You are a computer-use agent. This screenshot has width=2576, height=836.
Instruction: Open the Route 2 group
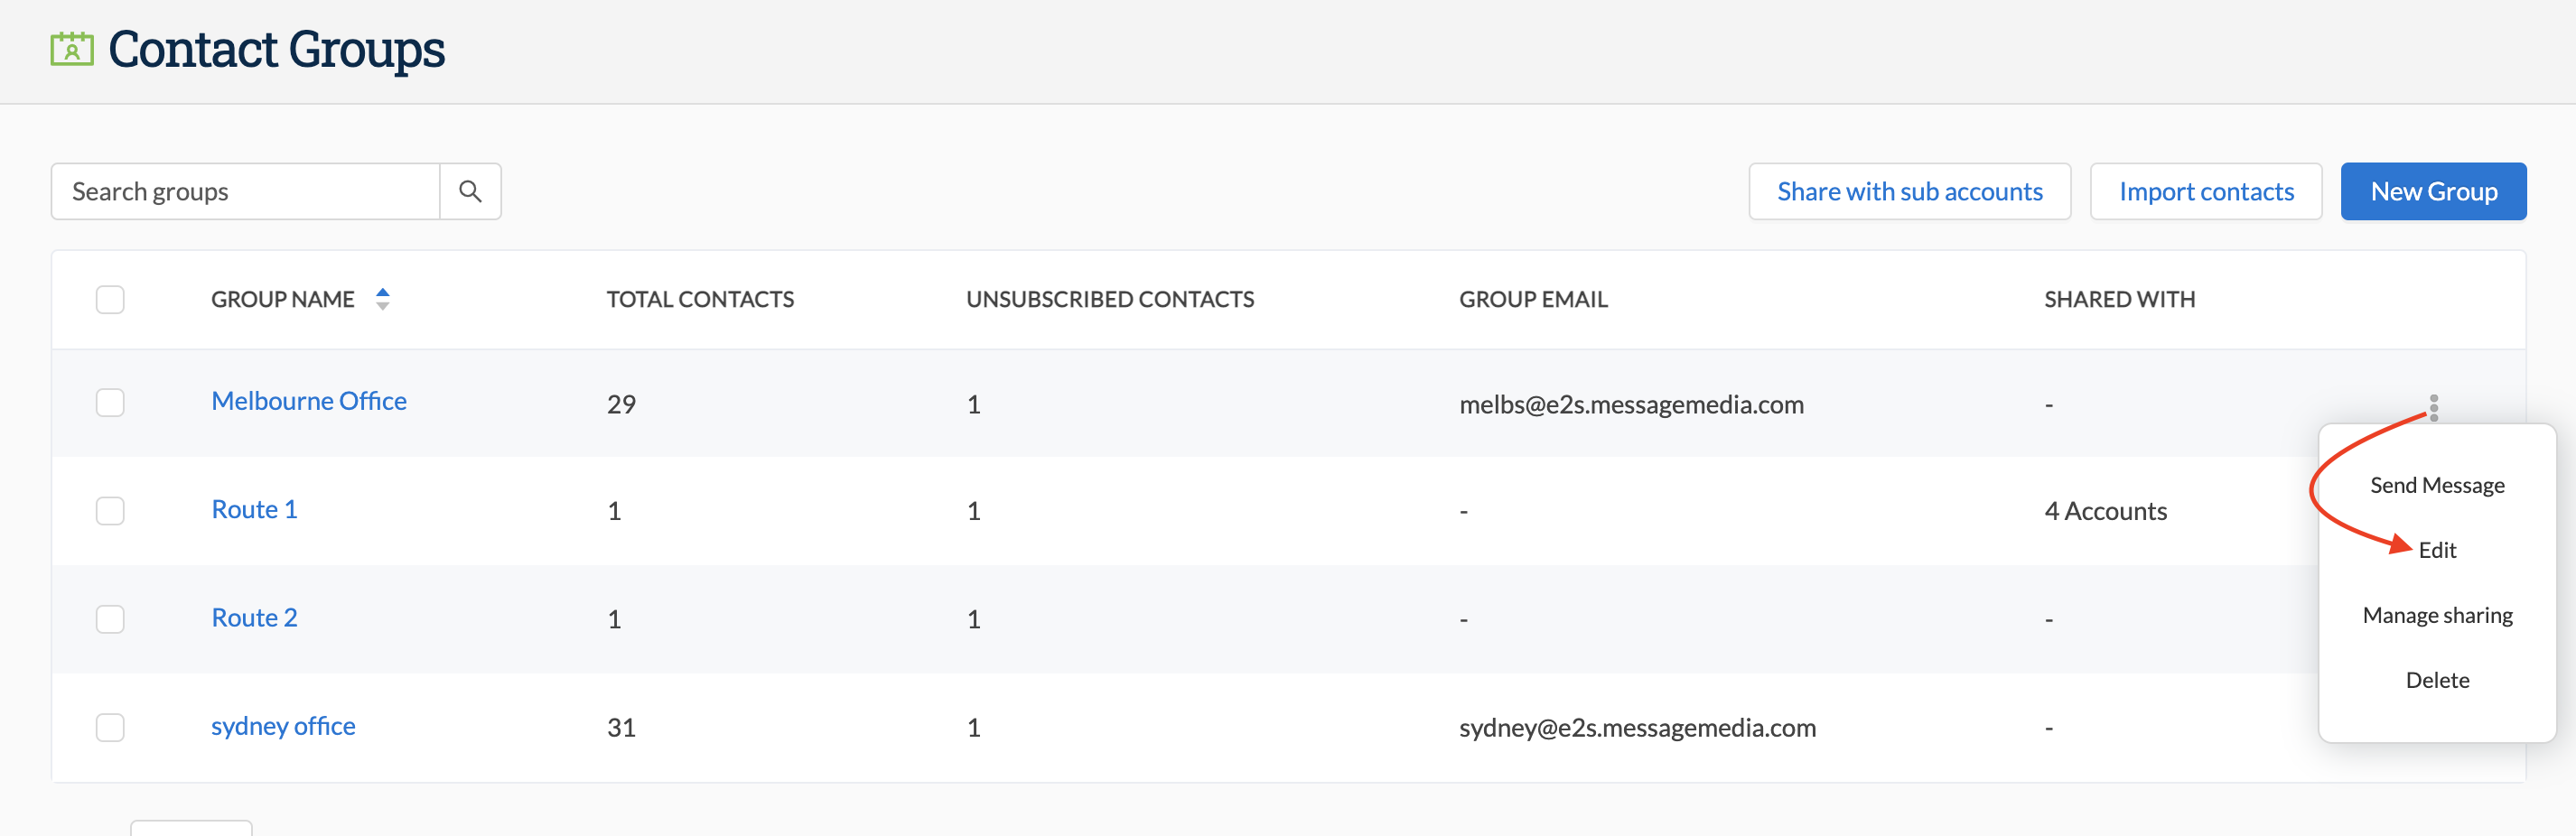[254, 617]
